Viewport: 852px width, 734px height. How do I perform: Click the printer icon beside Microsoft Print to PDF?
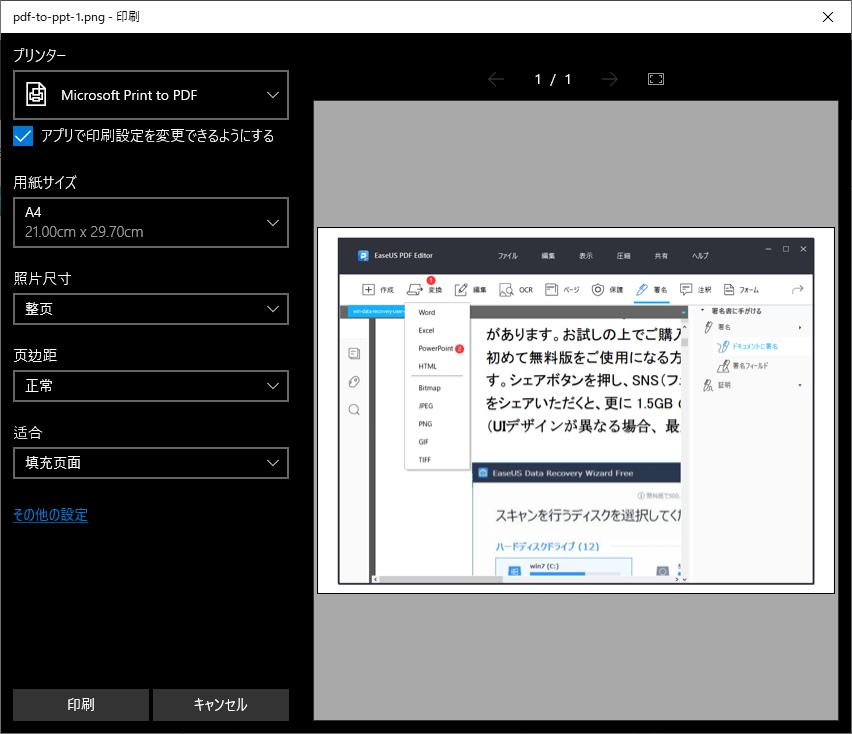[x=36, y=95]
